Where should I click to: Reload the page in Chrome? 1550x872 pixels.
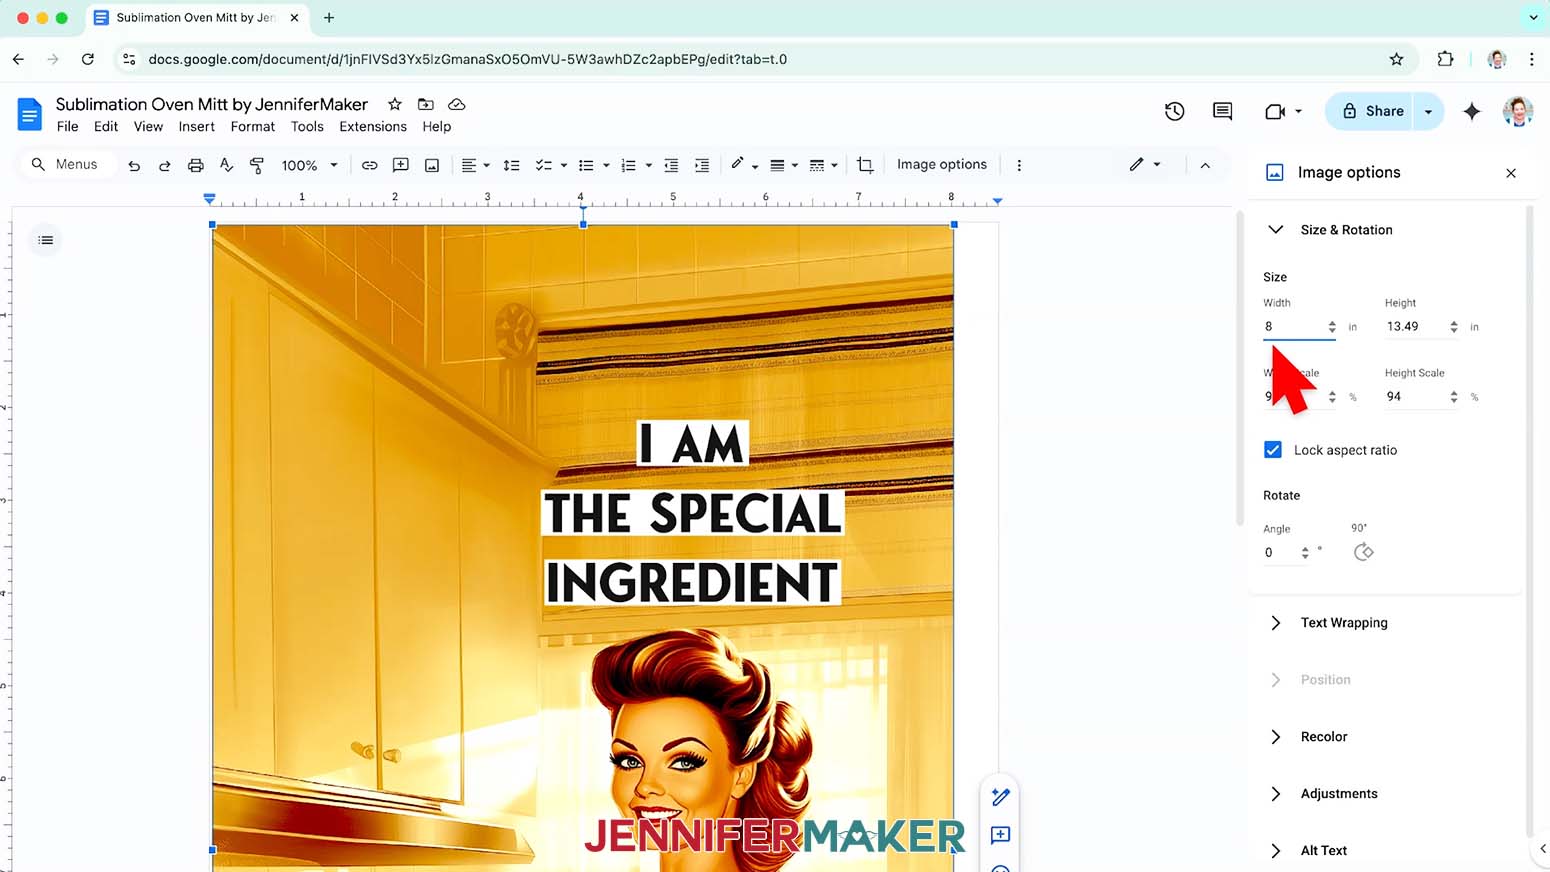point(88,59)
